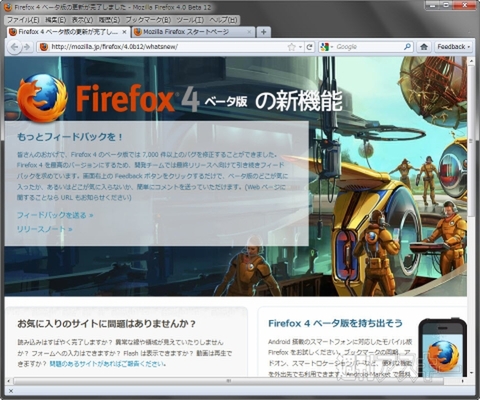
Task: Click the お気に入りのサイトに問題はありませんか？ heading
Action: (106, 324)
